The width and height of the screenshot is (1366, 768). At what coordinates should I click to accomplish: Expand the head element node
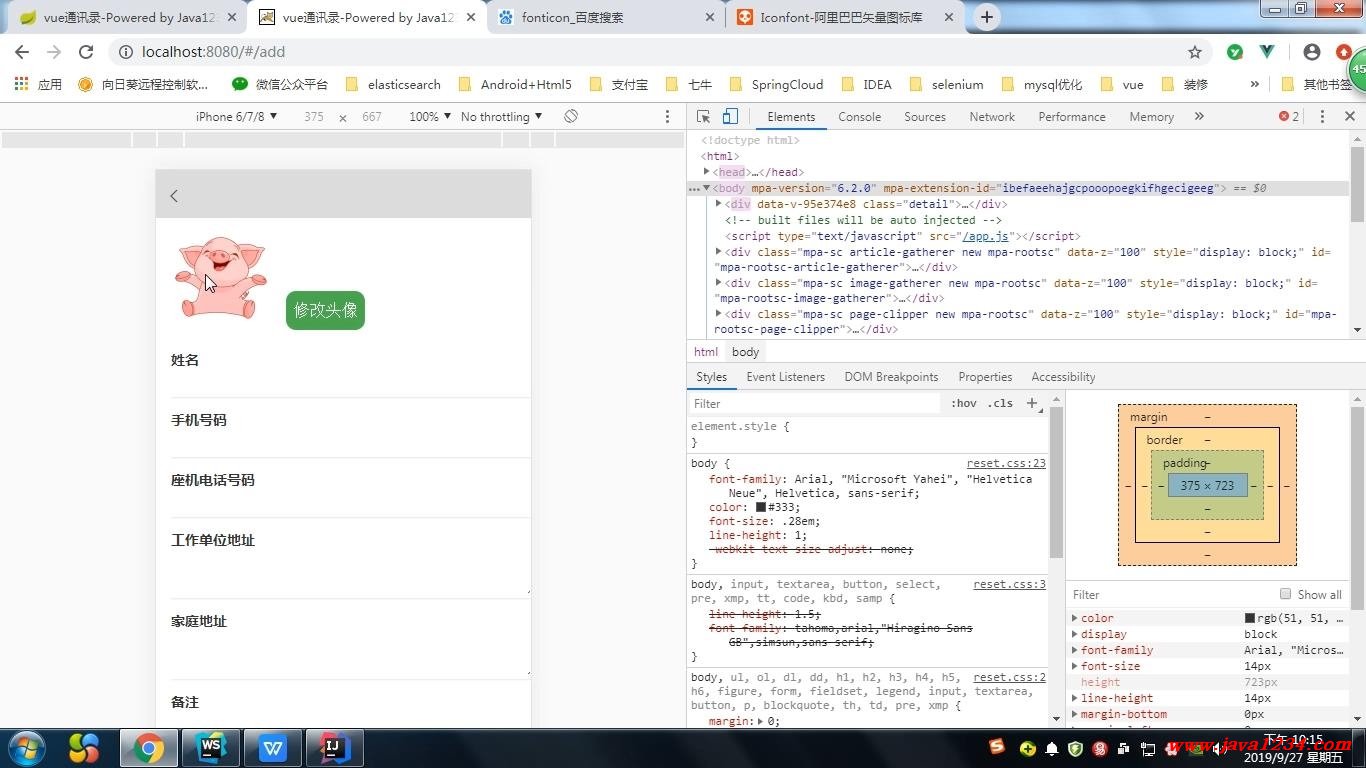(x=706, y=172)
